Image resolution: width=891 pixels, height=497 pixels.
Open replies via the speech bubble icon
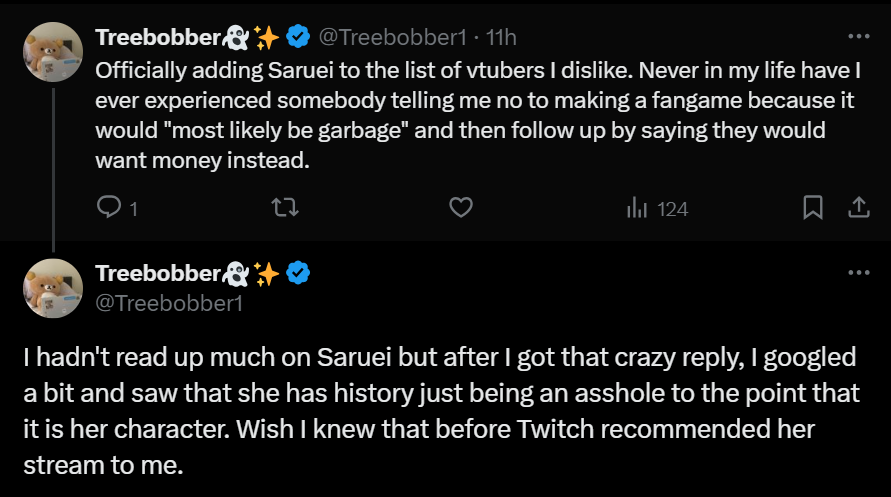click(108, 207)
